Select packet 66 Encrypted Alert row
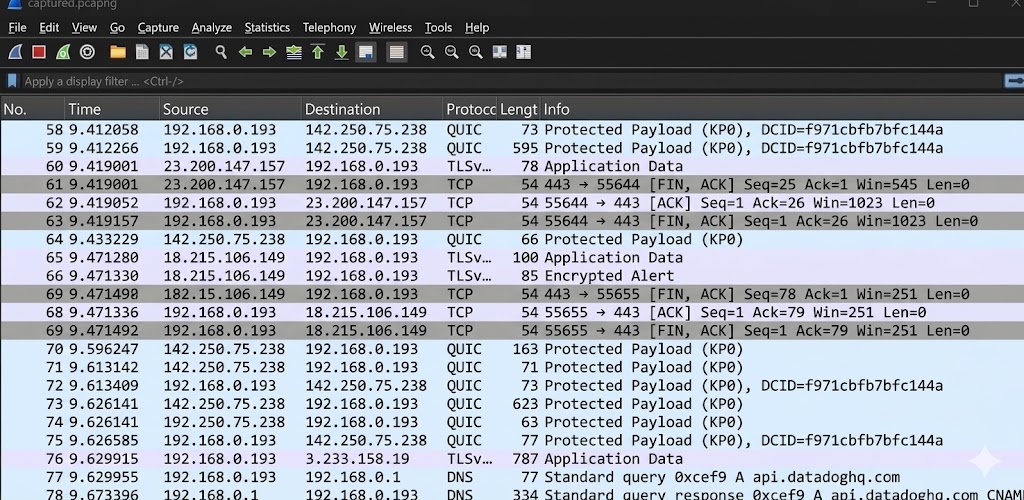1024x500 pixels. [x=512, y=275]
